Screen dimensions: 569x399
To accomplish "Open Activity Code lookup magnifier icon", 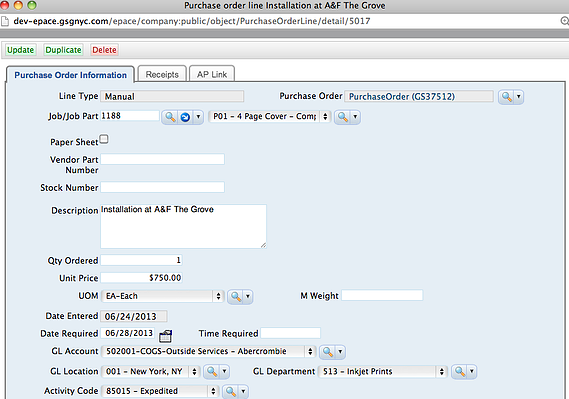I will coord(230,391).
